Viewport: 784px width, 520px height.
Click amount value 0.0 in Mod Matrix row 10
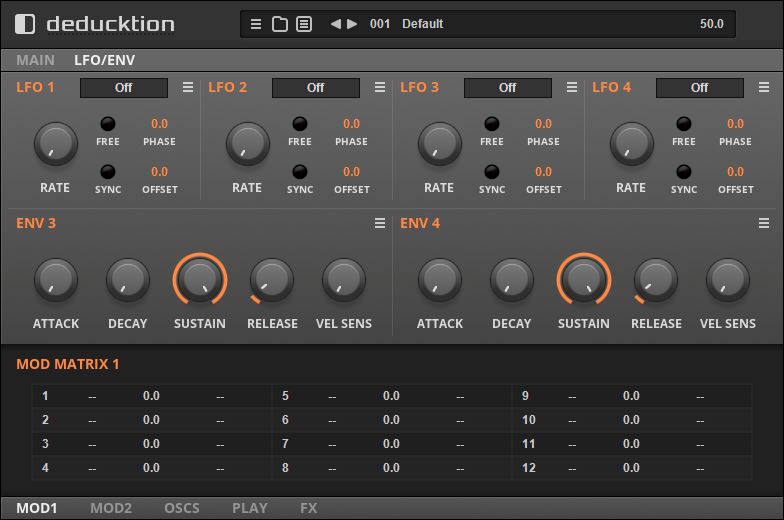pyautogui.click(x=631, y=420)
